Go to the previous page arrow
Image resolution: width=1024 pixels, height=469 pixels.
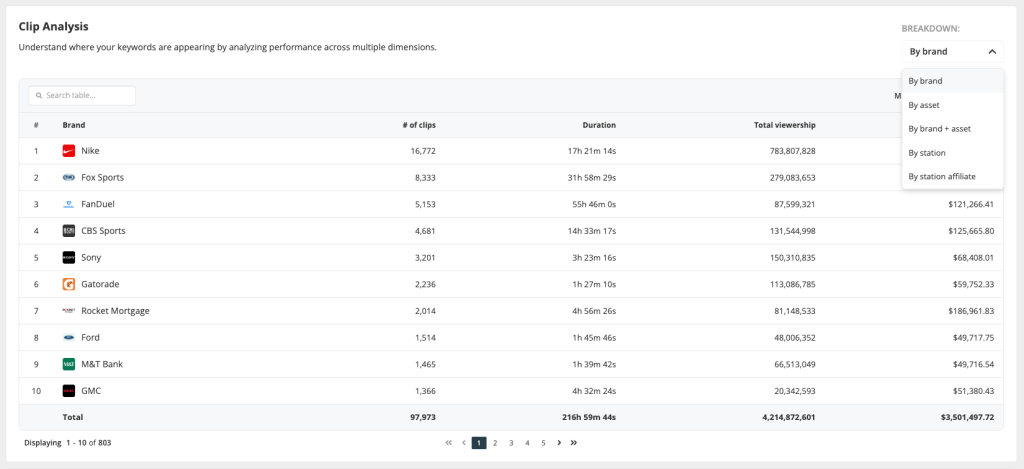(464, 443)
